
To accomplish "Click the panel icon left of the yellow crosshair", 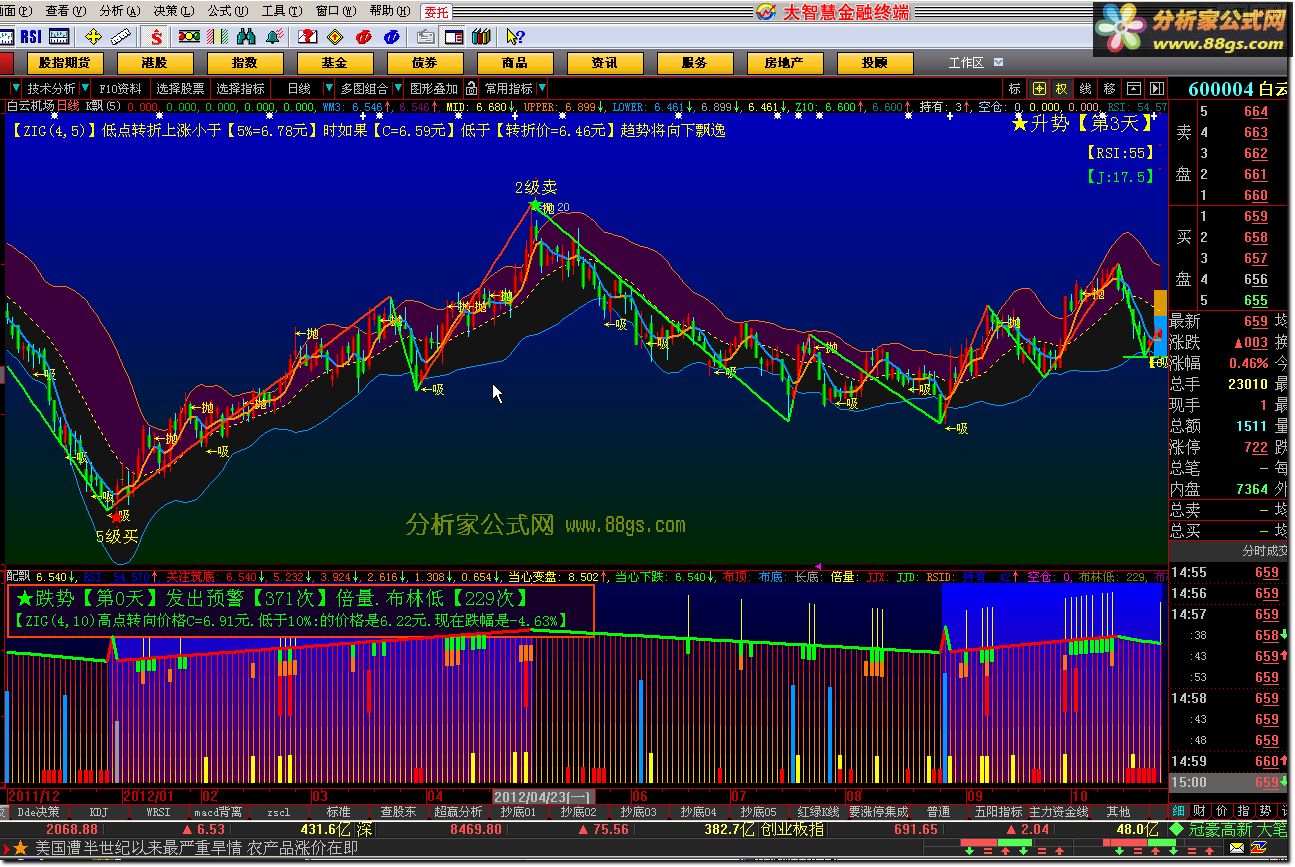I will 61,37.
